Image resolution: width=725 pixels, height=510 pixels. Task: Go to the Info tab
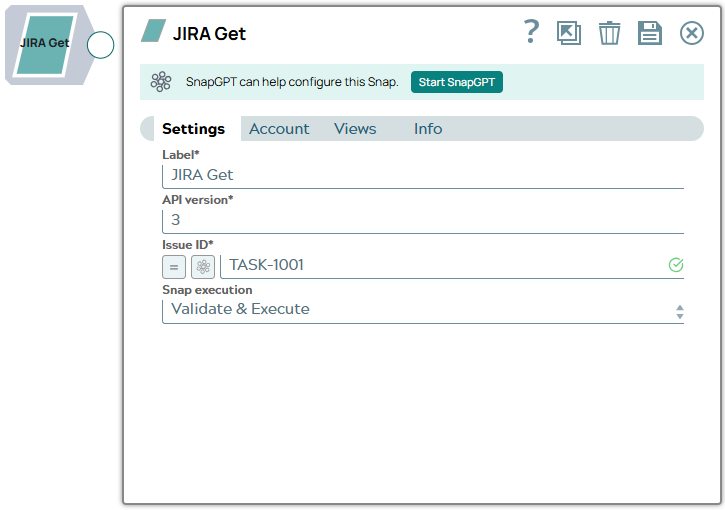click(x=428, y=129)
